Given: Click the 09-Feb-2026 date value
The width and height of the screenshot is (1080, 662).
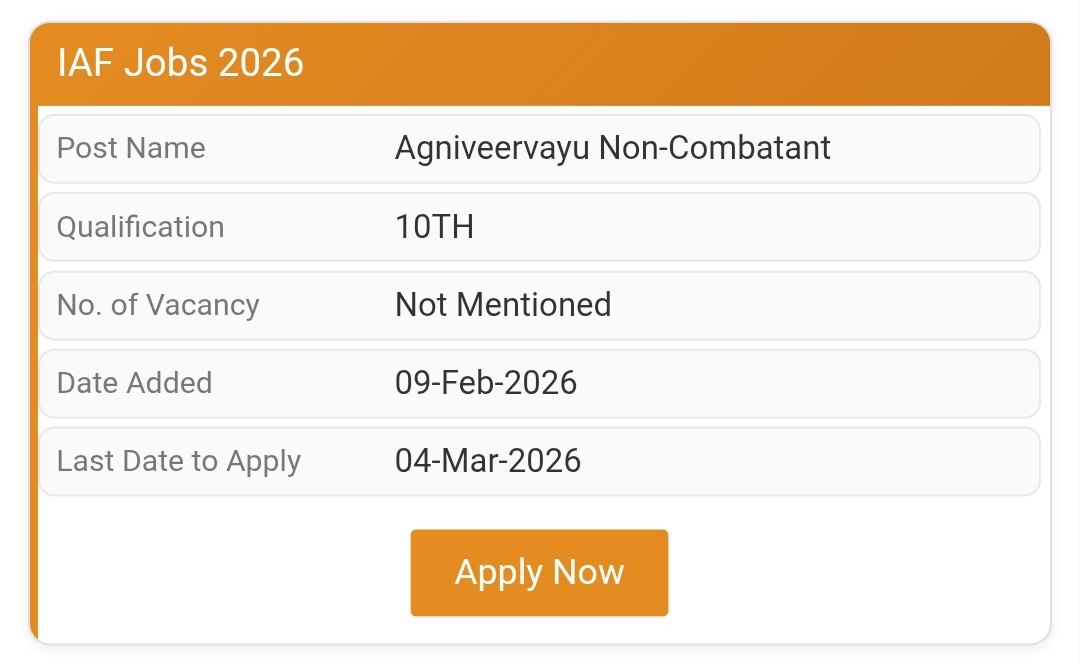Looking at the screenshot, I should [486, 383].
